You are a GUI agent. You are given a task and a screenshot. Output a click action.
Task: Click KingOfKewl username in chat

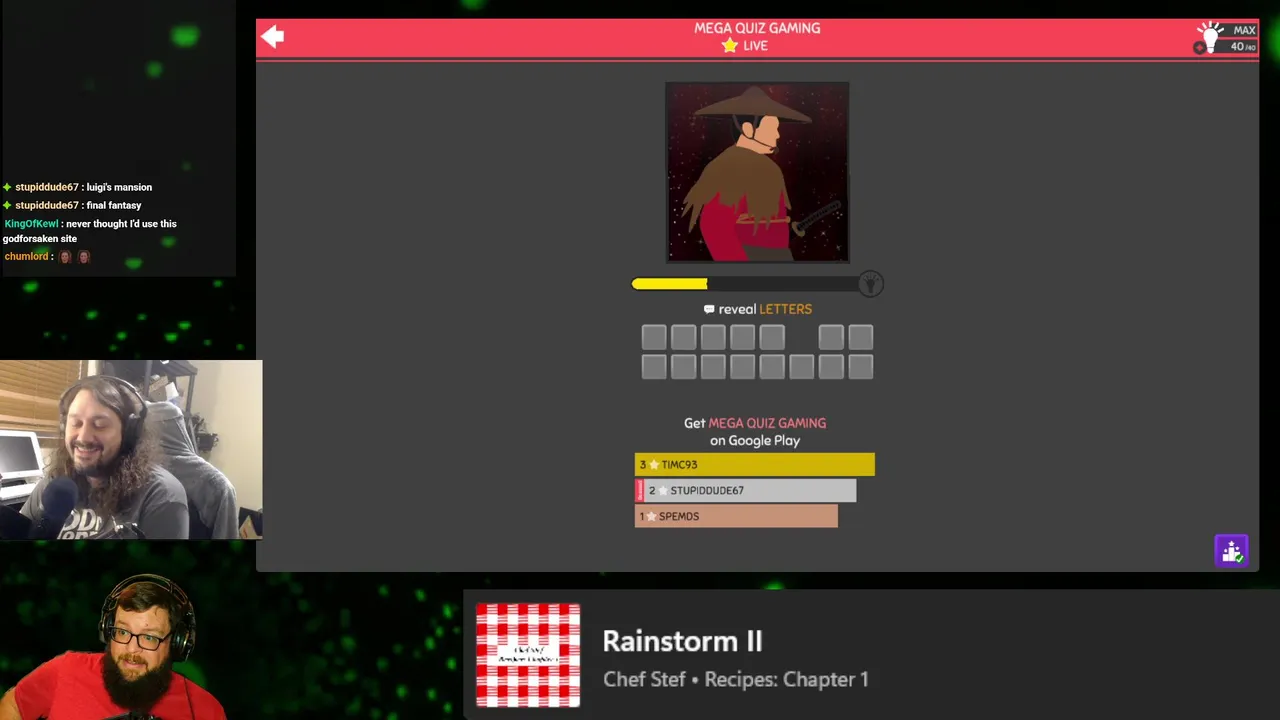coord(31,224)
